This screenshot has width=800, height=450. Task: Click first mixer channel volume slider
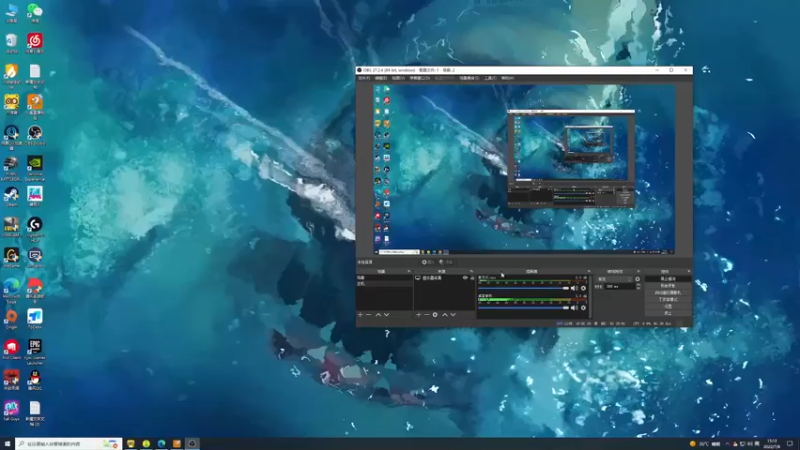pyautogui.click(x=523, y=288)
